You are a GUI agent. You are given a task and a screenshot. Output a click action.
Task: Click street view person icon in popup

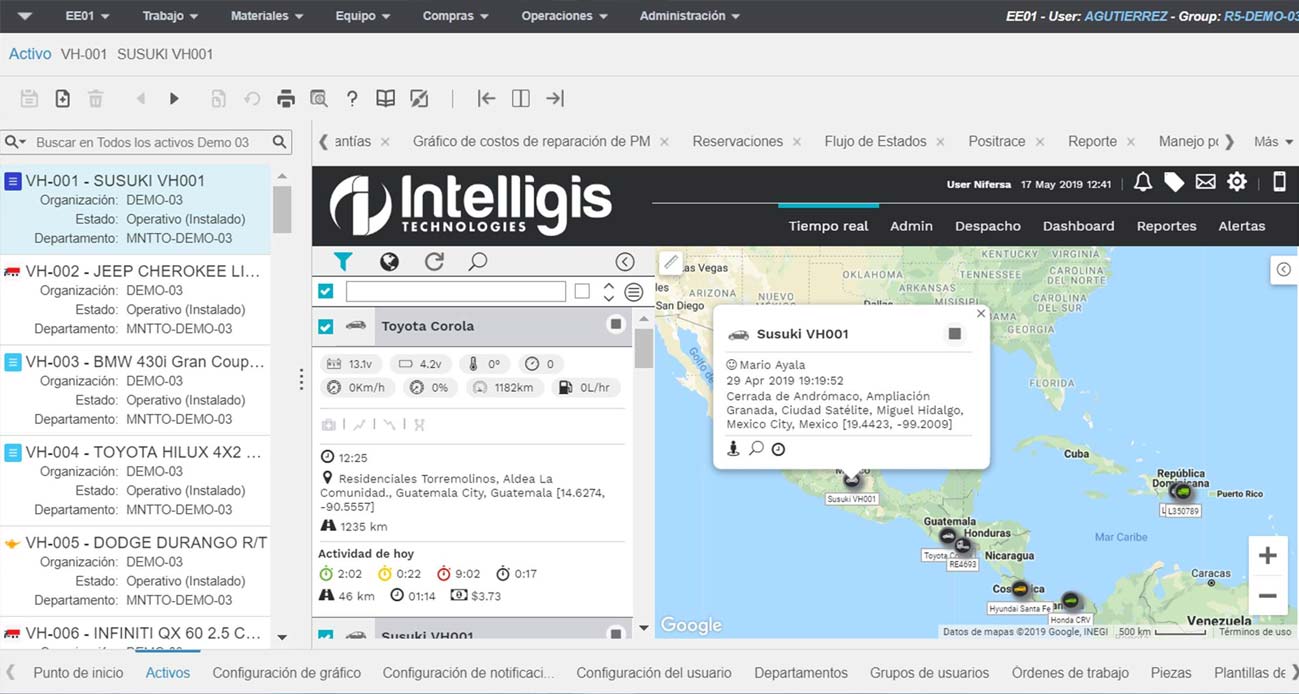click(733, 449)
